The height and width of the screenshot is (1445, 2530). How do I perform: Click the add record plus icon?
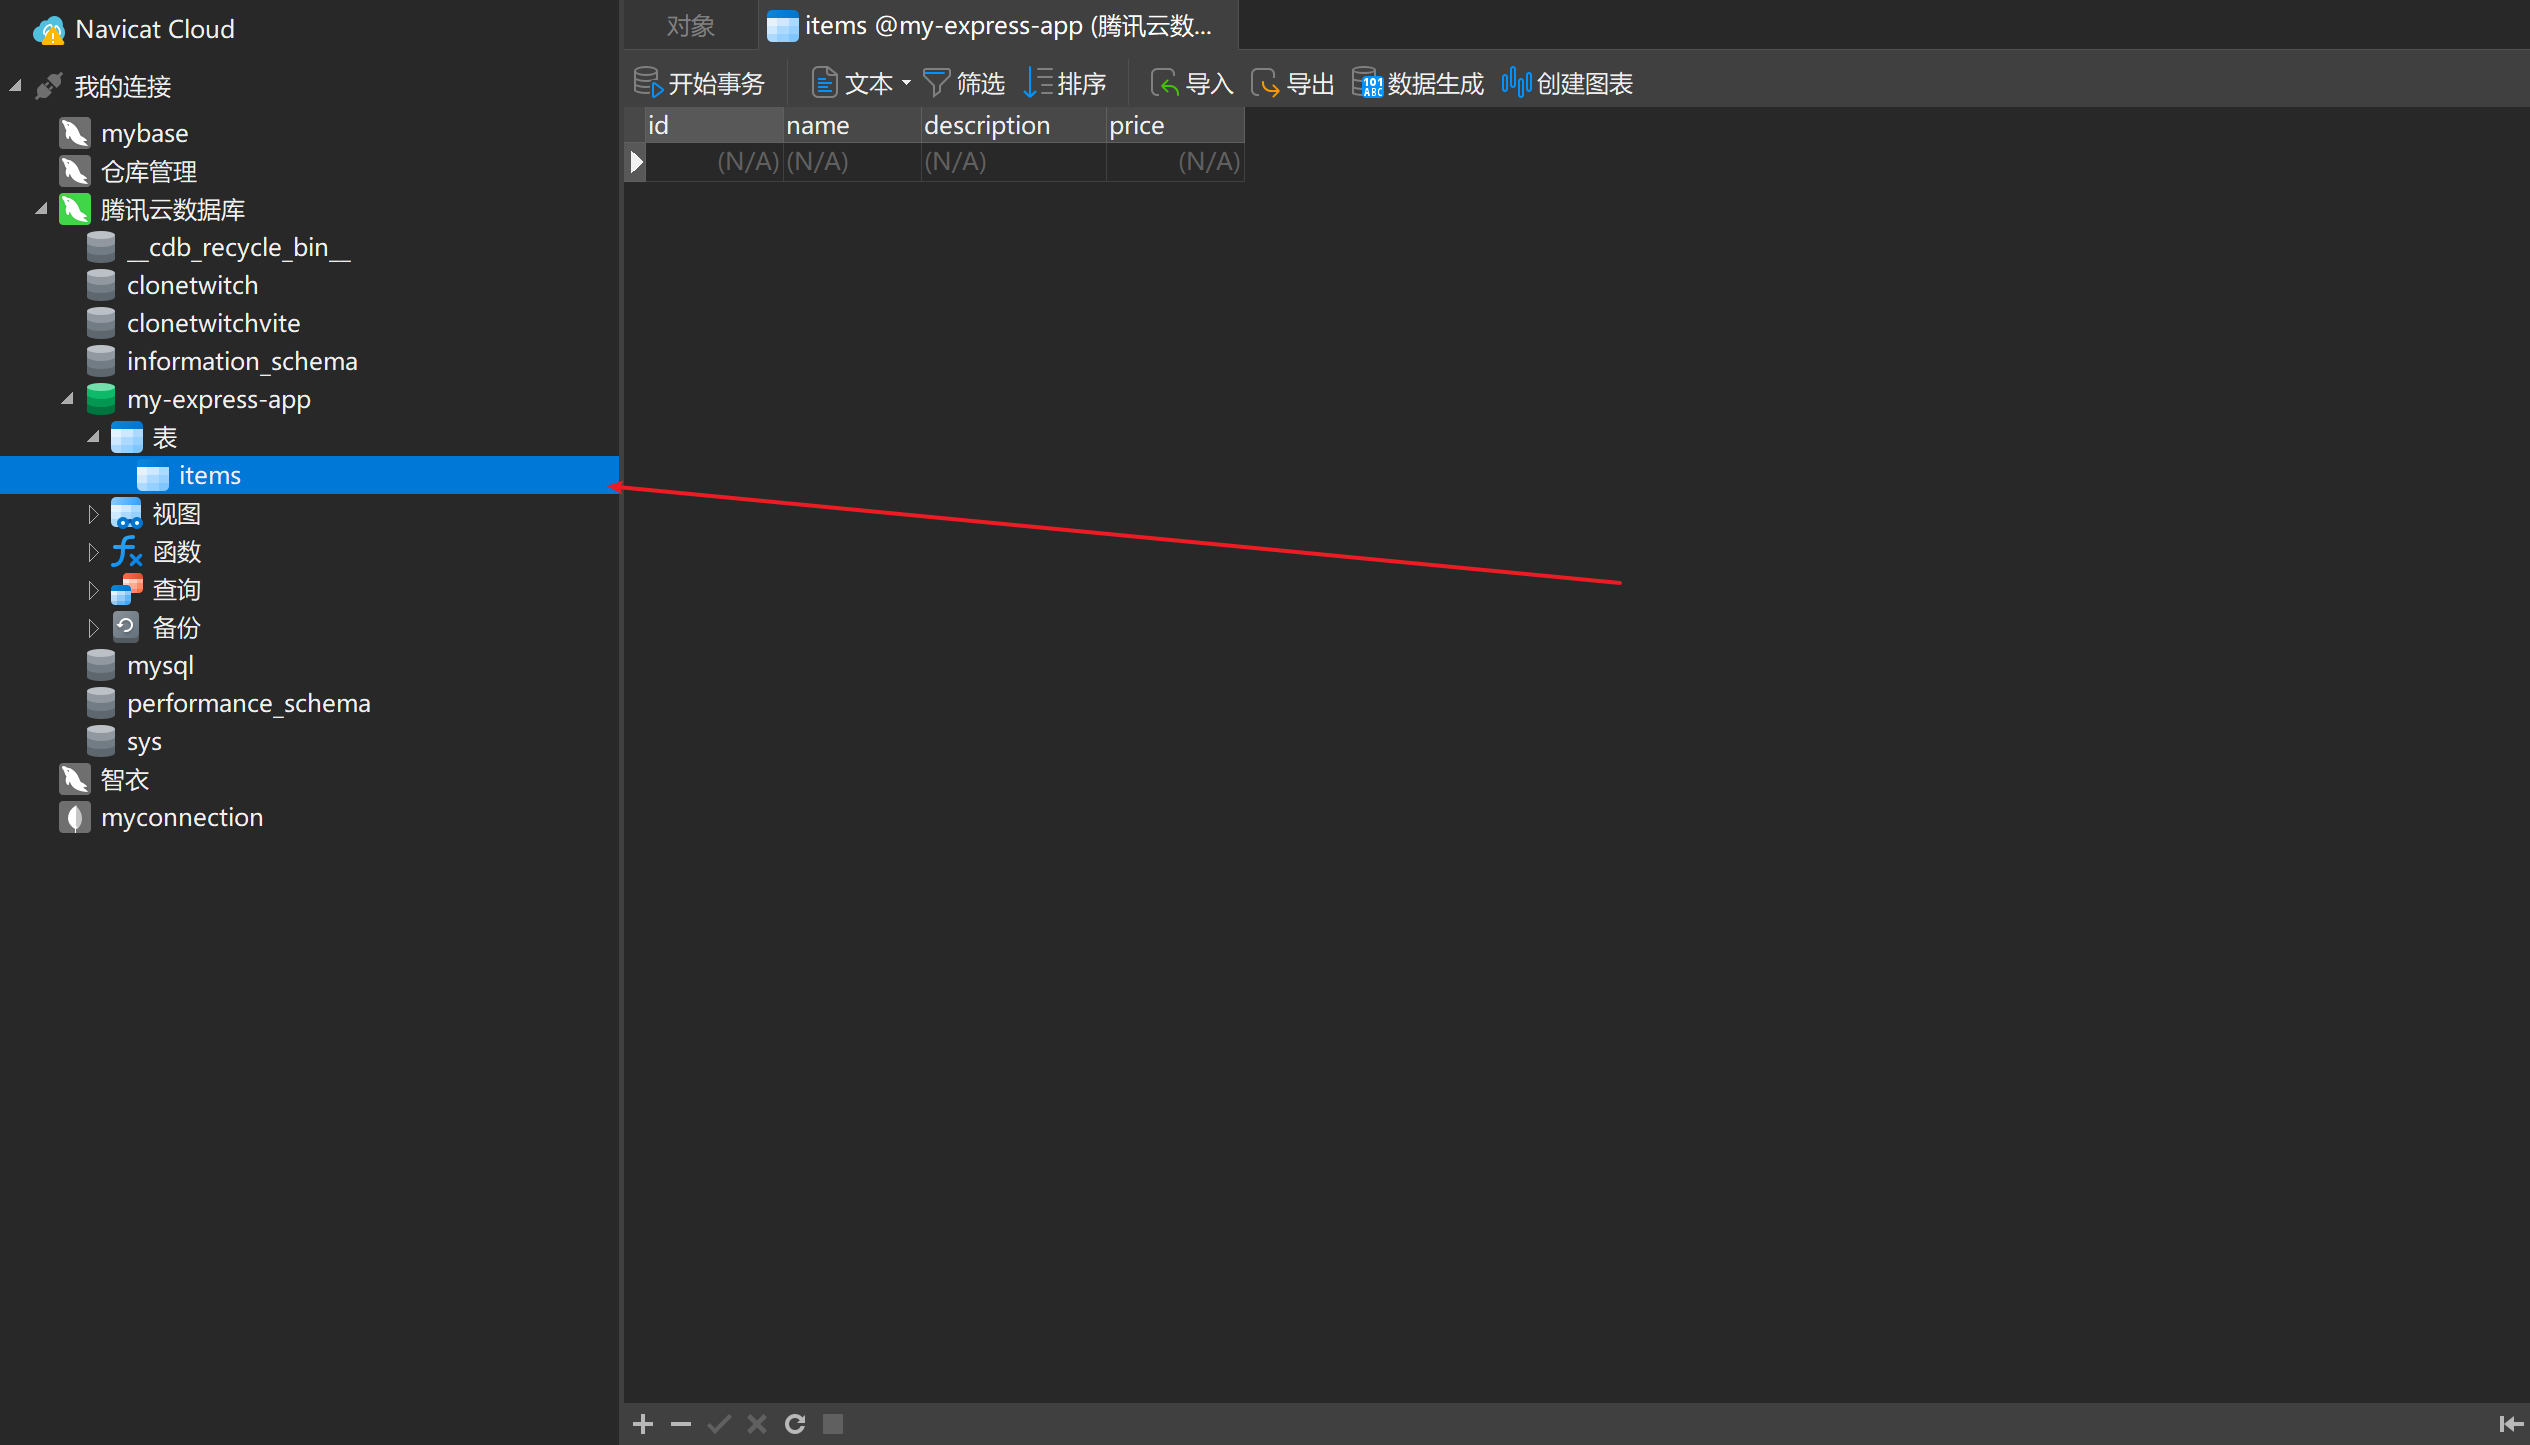[643, 1424]
